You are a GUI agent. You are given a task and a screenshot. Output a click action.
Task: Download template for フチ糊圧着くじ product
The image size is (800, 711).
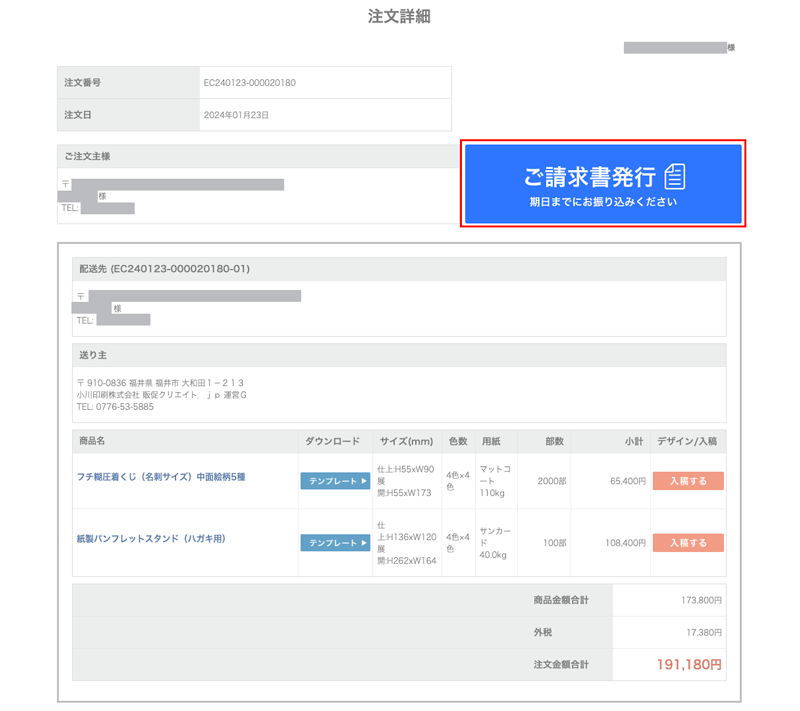pyautogui.click(x=335, y=481)
